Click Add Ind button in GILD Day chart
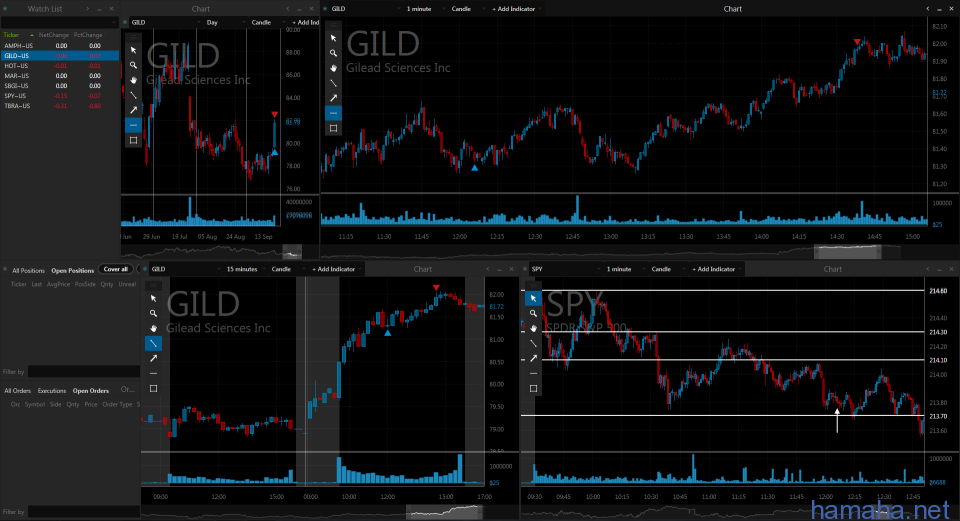The image size is (960, 521). click(306, 23)
